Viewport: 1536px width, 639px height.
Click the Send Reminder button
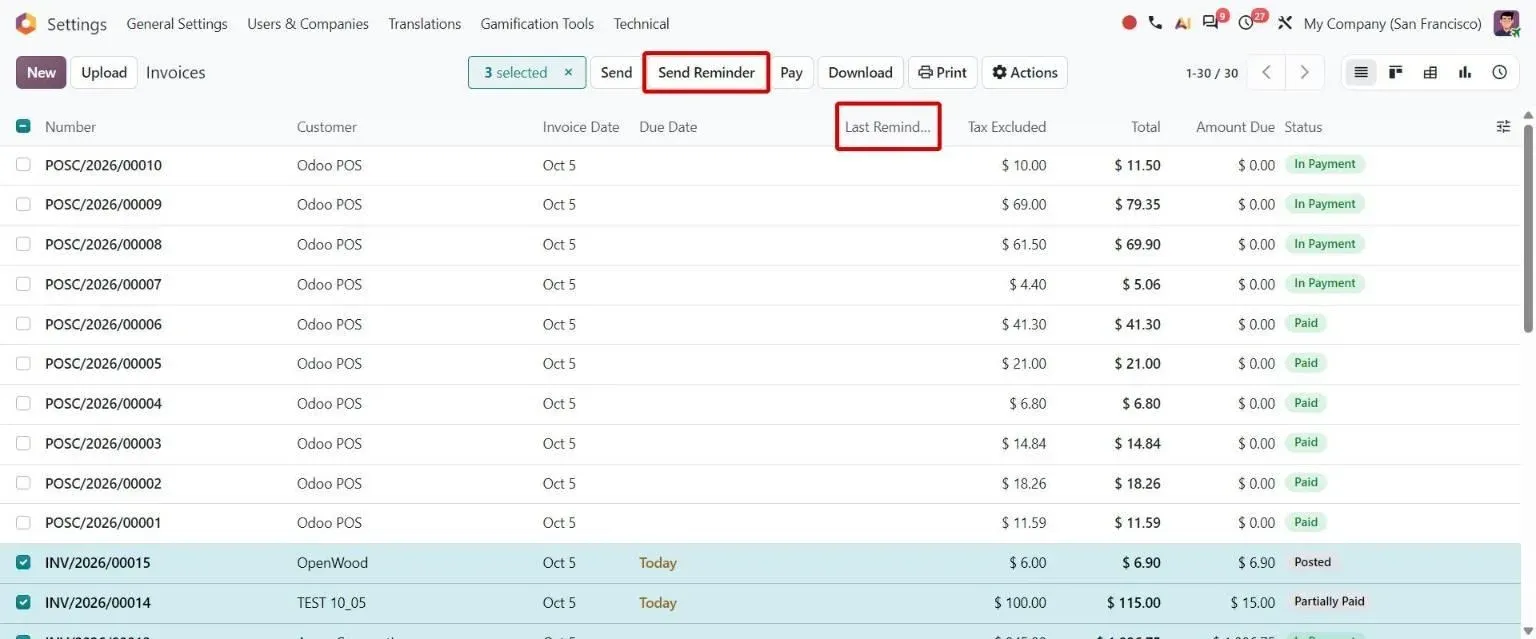tap(706, 72)
